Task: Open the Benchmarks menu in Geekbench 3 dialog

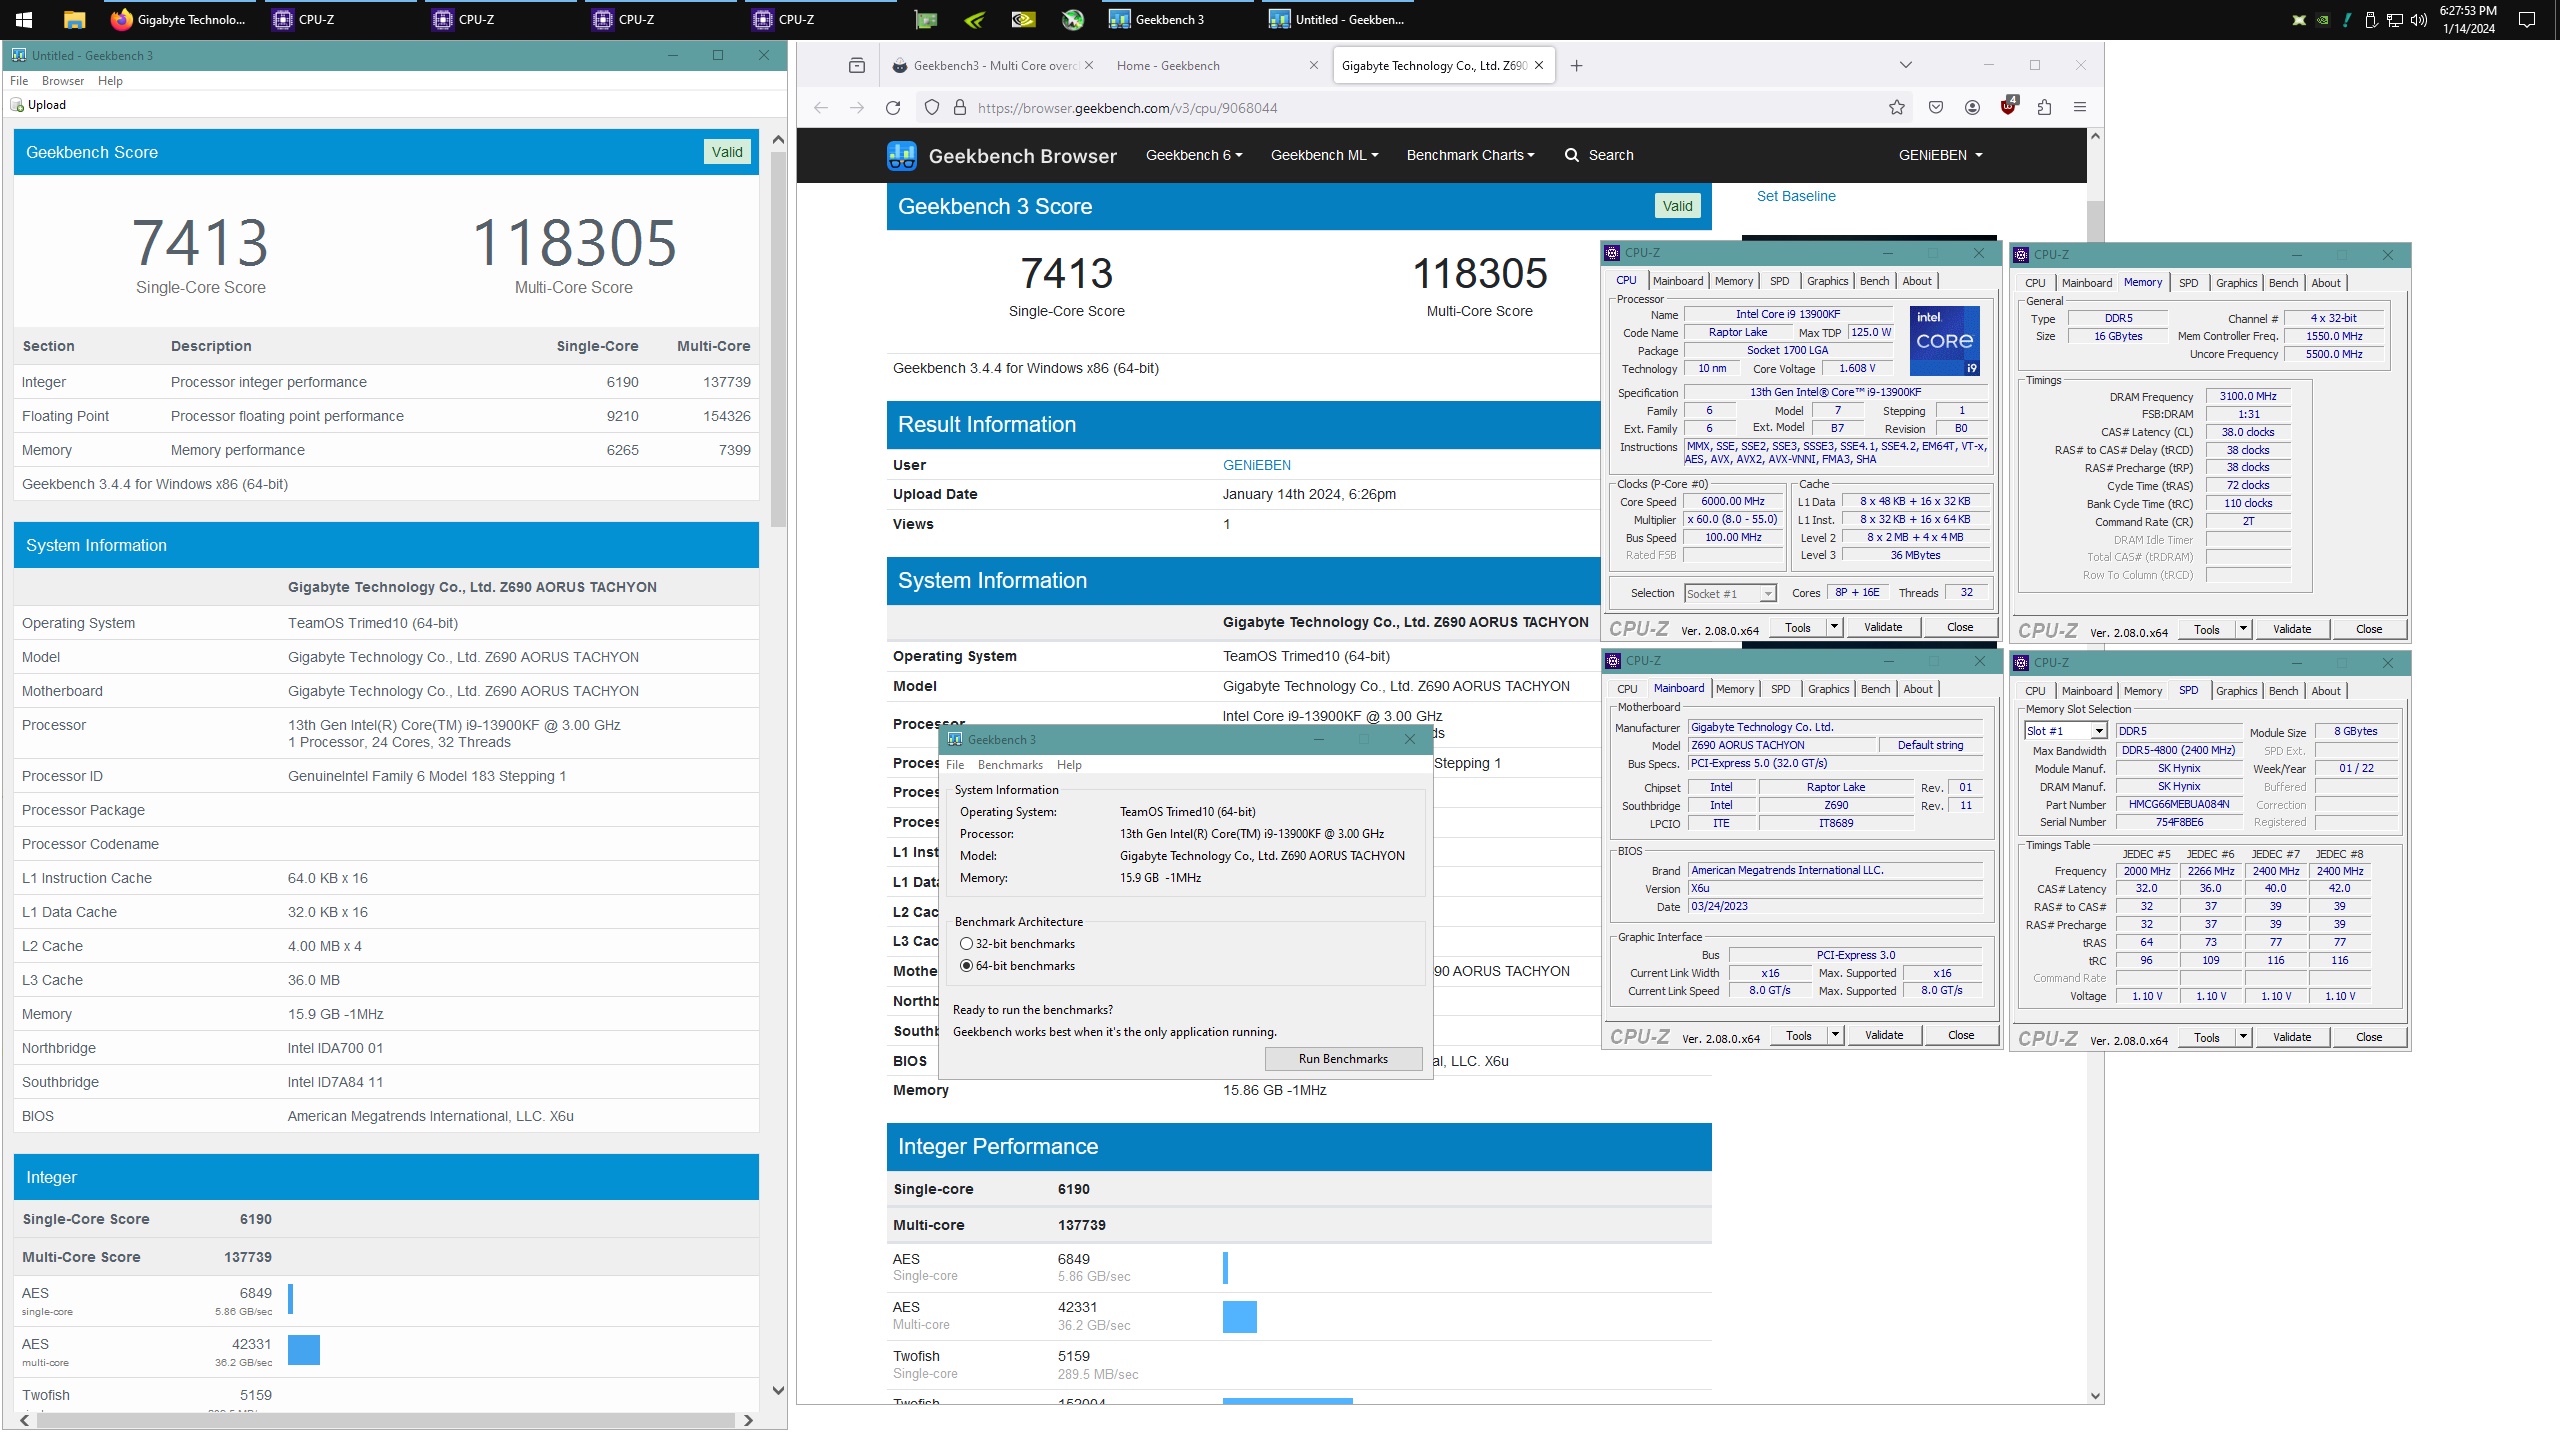Action: [x=1010, y=765]
